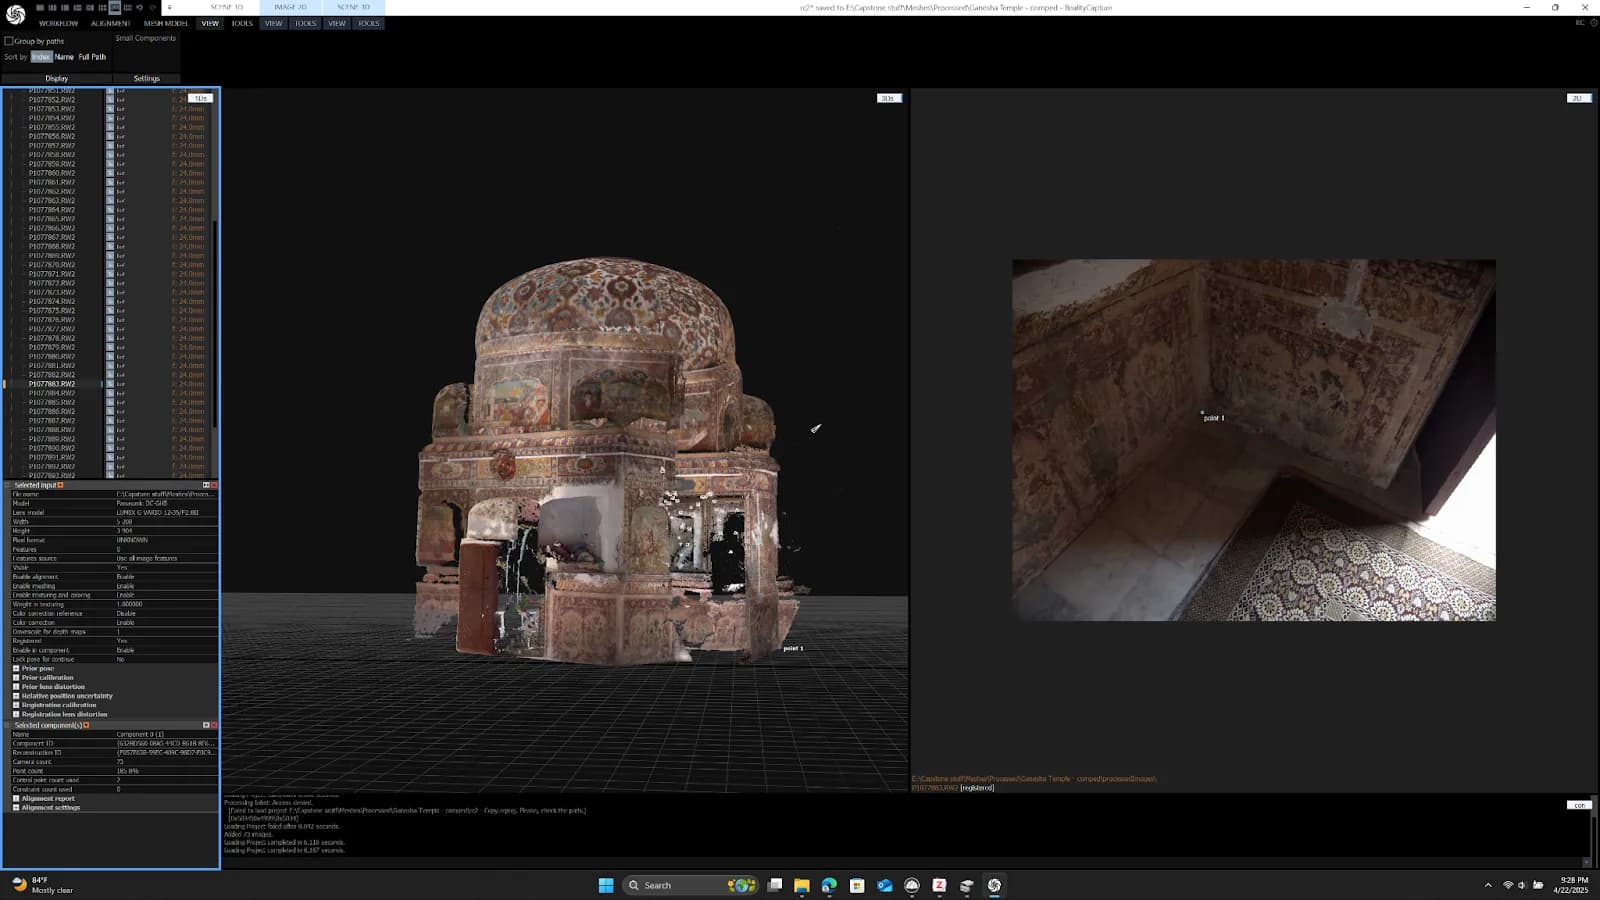Open File Explorer from the taskbar
This screenshot has width=1600, height=900.
pyautogui.click(x=801, y=885)
